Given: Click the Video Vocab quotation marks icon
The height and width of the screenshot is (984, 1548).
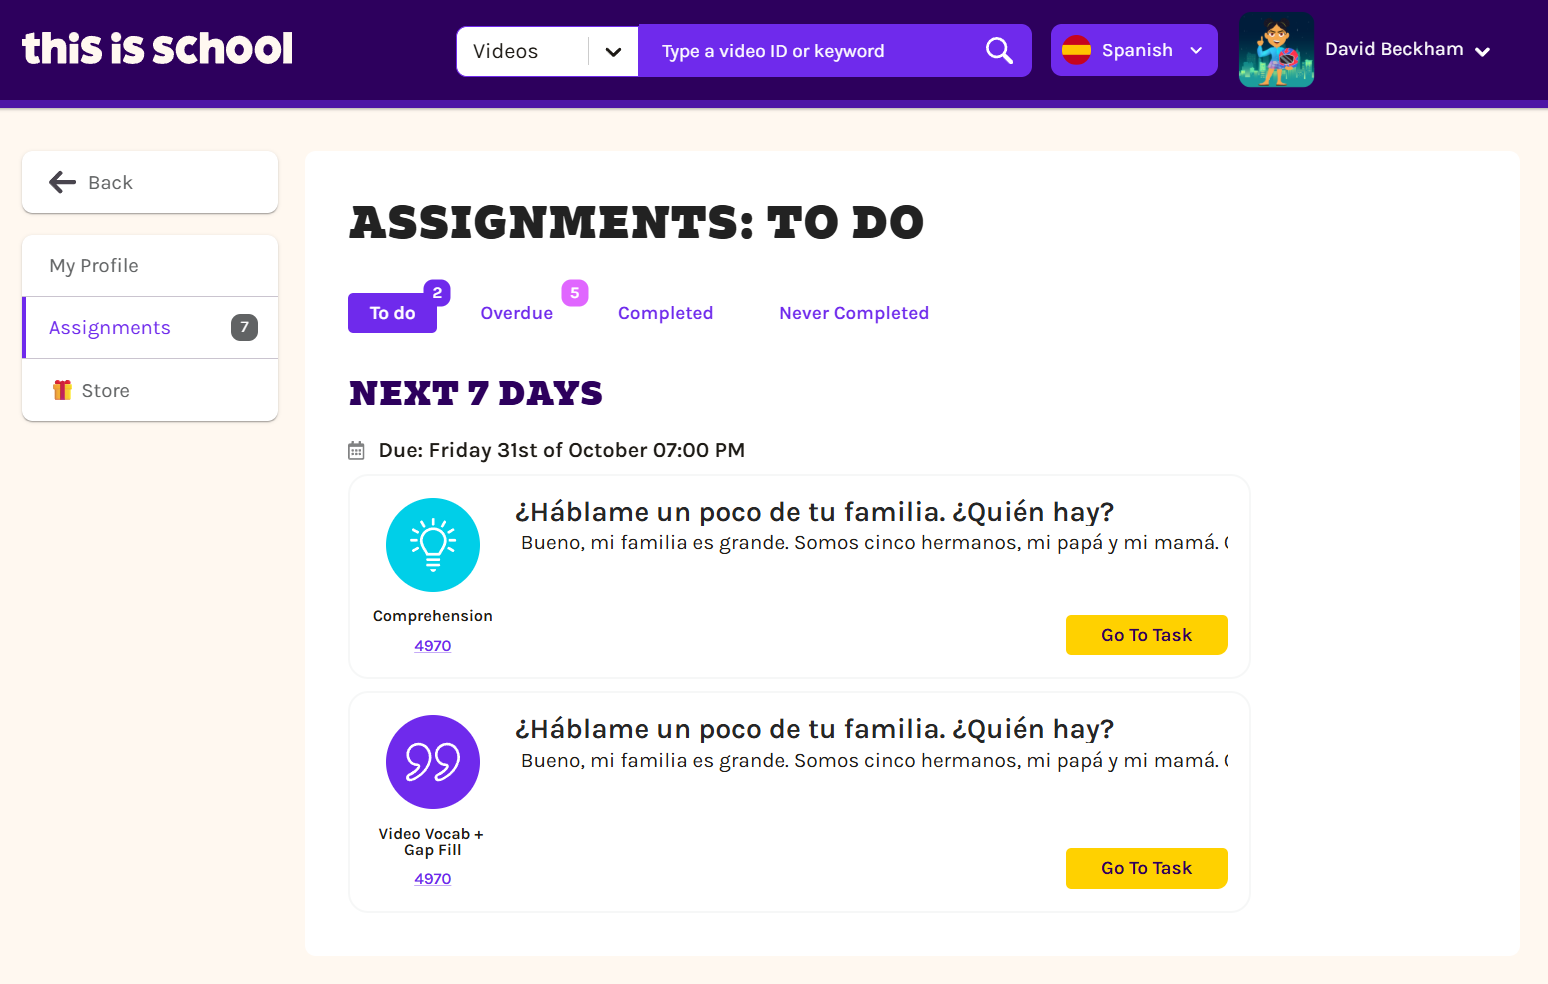Looking at the screenshot, I should (x=433, y=762).
